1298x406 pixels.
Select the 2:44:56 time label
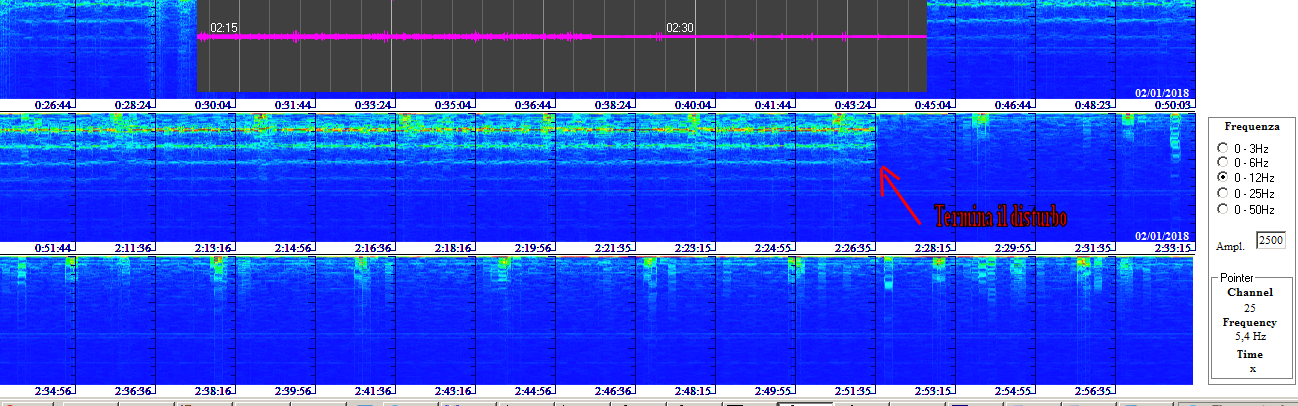tap(533, 390)
